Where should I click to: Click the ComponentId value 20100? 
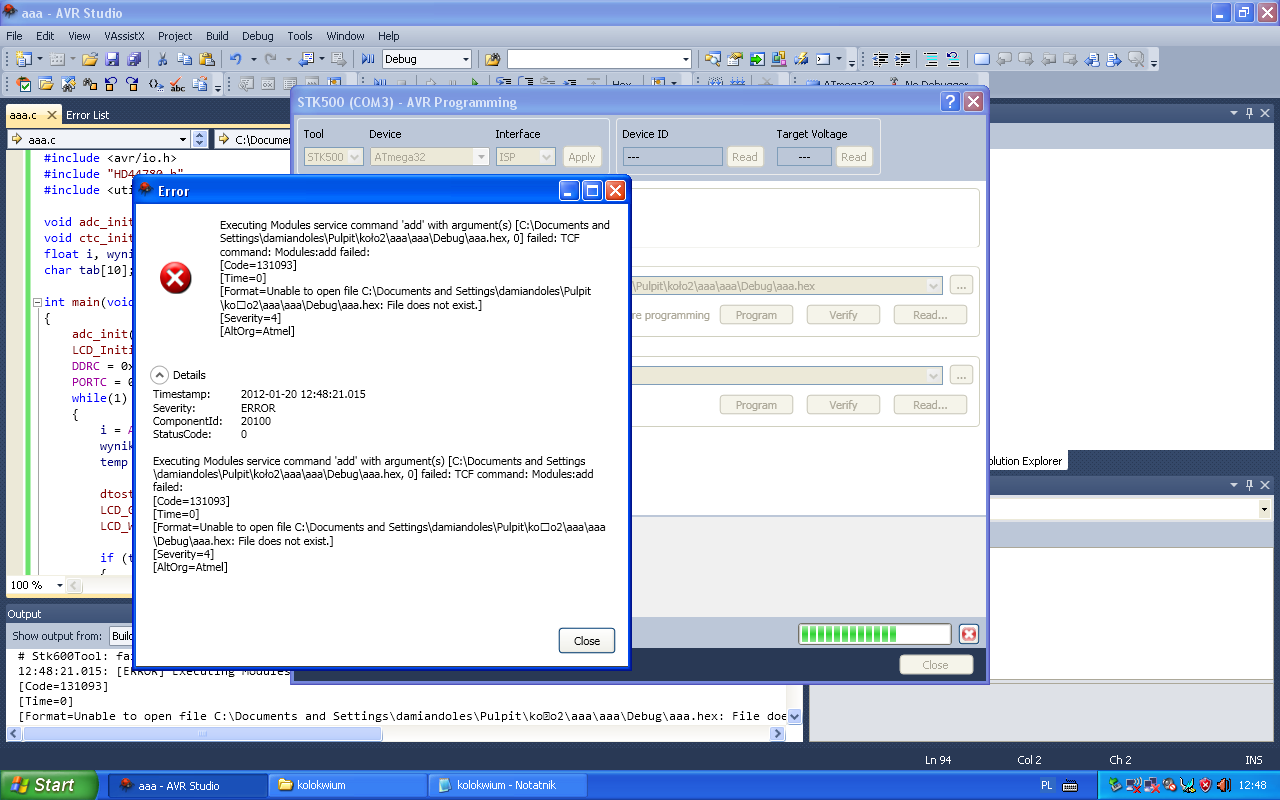[256, 422]
